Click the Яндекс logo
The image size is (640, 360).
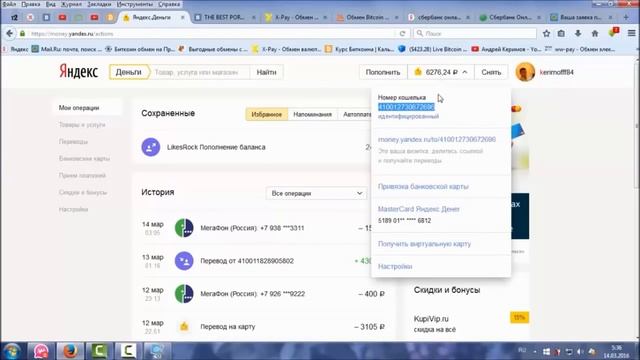(78, 72)
